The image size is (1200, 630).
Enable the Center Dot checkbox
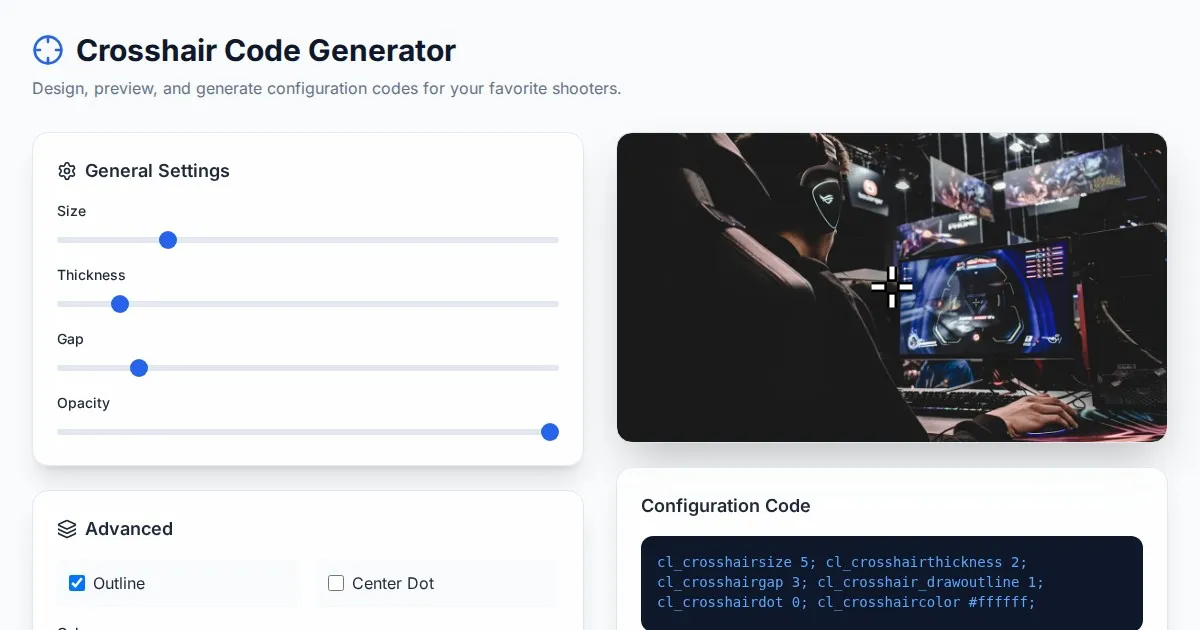click(x=336, y=583)
